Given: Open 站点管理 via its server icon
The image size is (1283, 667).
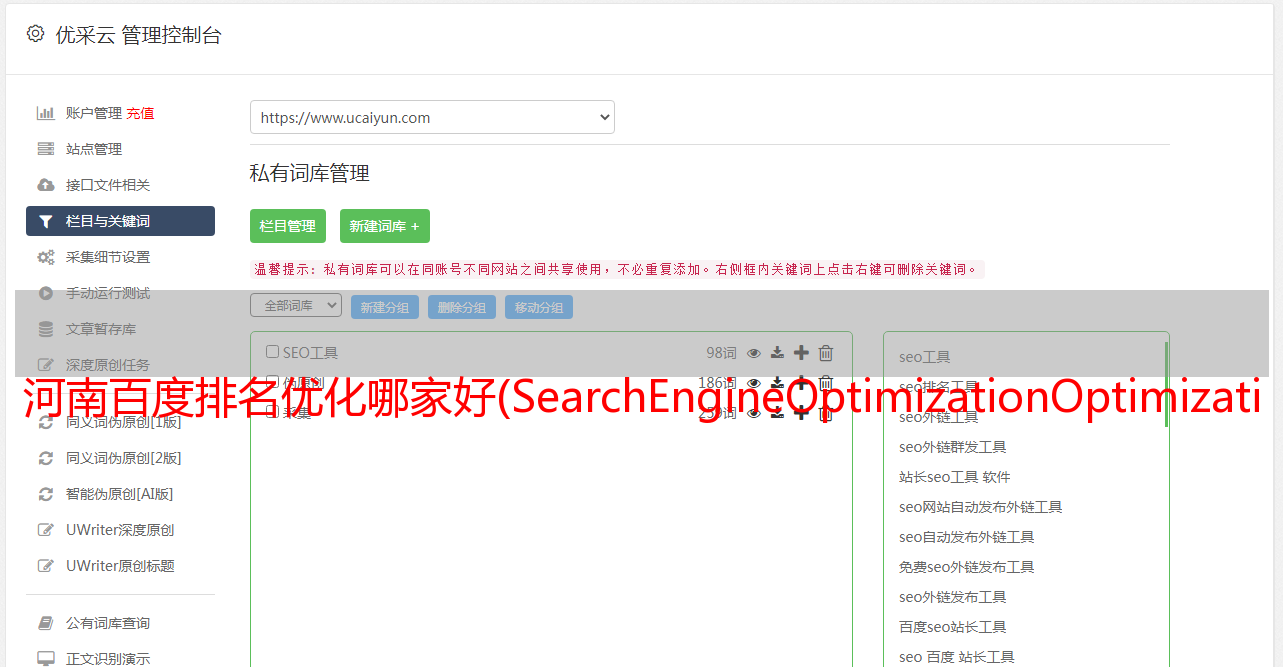Looking at the screenshot, I should click(46, 149).
